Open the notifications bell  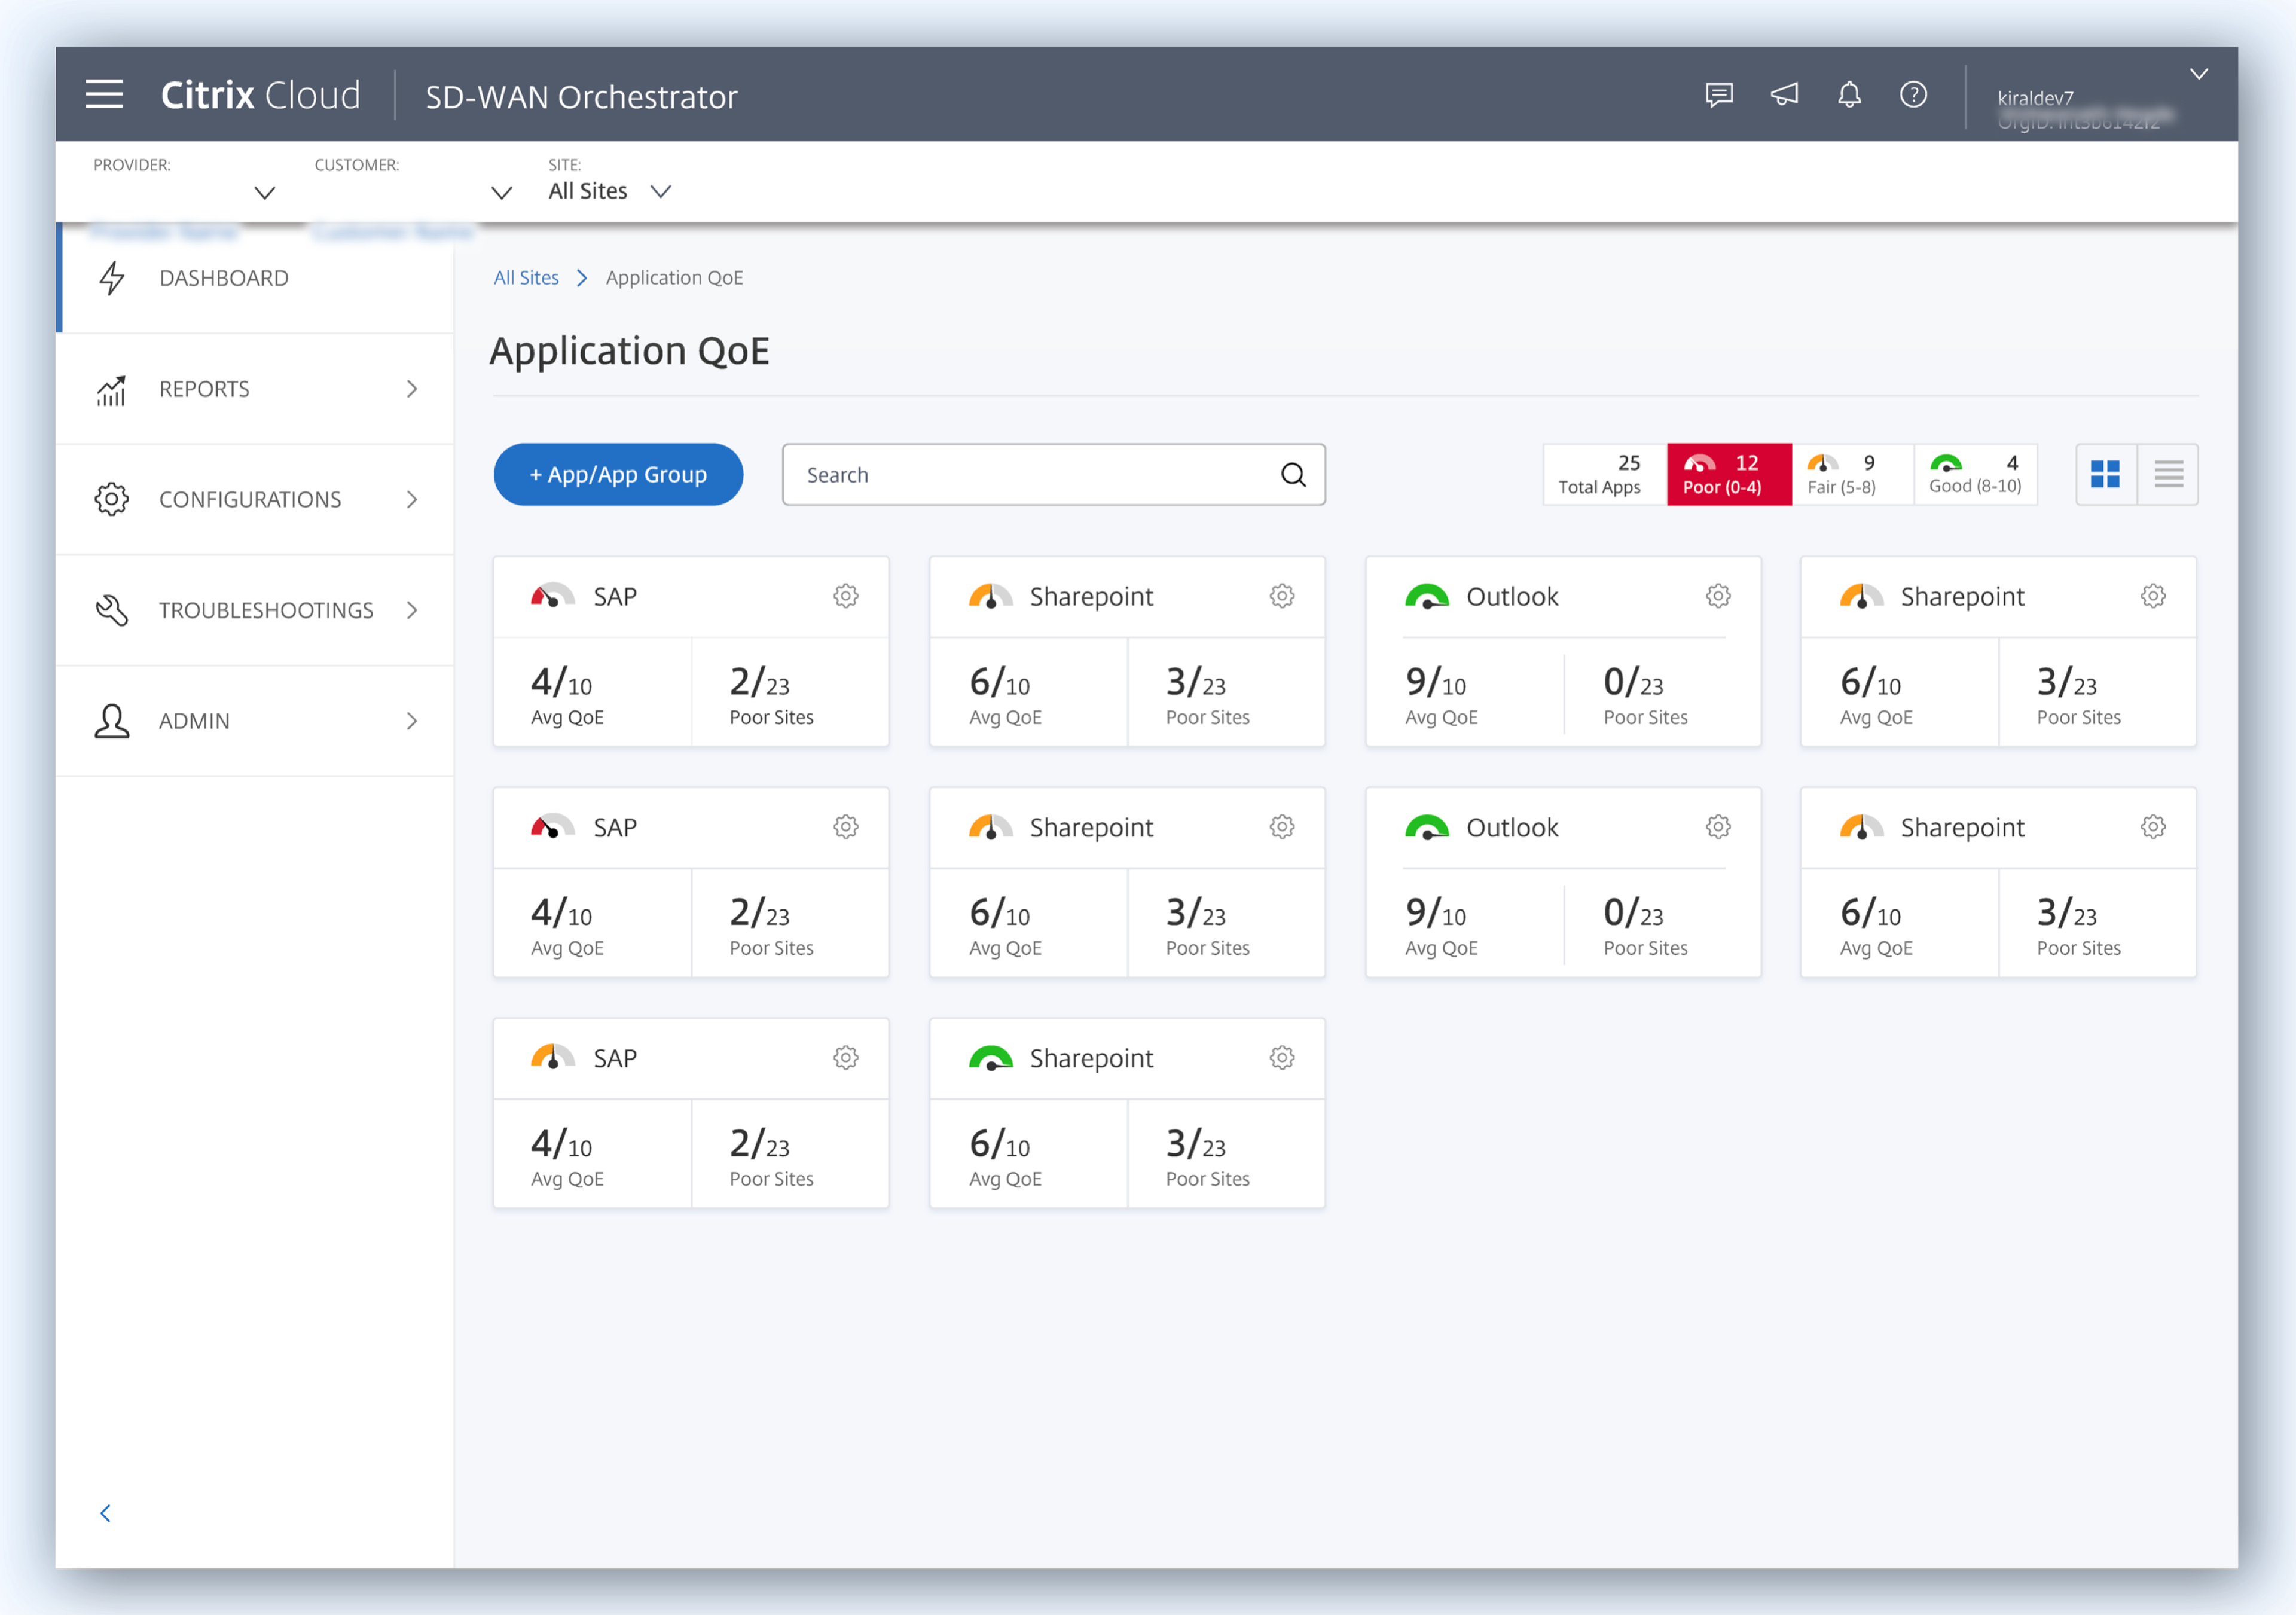(x=1849, y=95)
